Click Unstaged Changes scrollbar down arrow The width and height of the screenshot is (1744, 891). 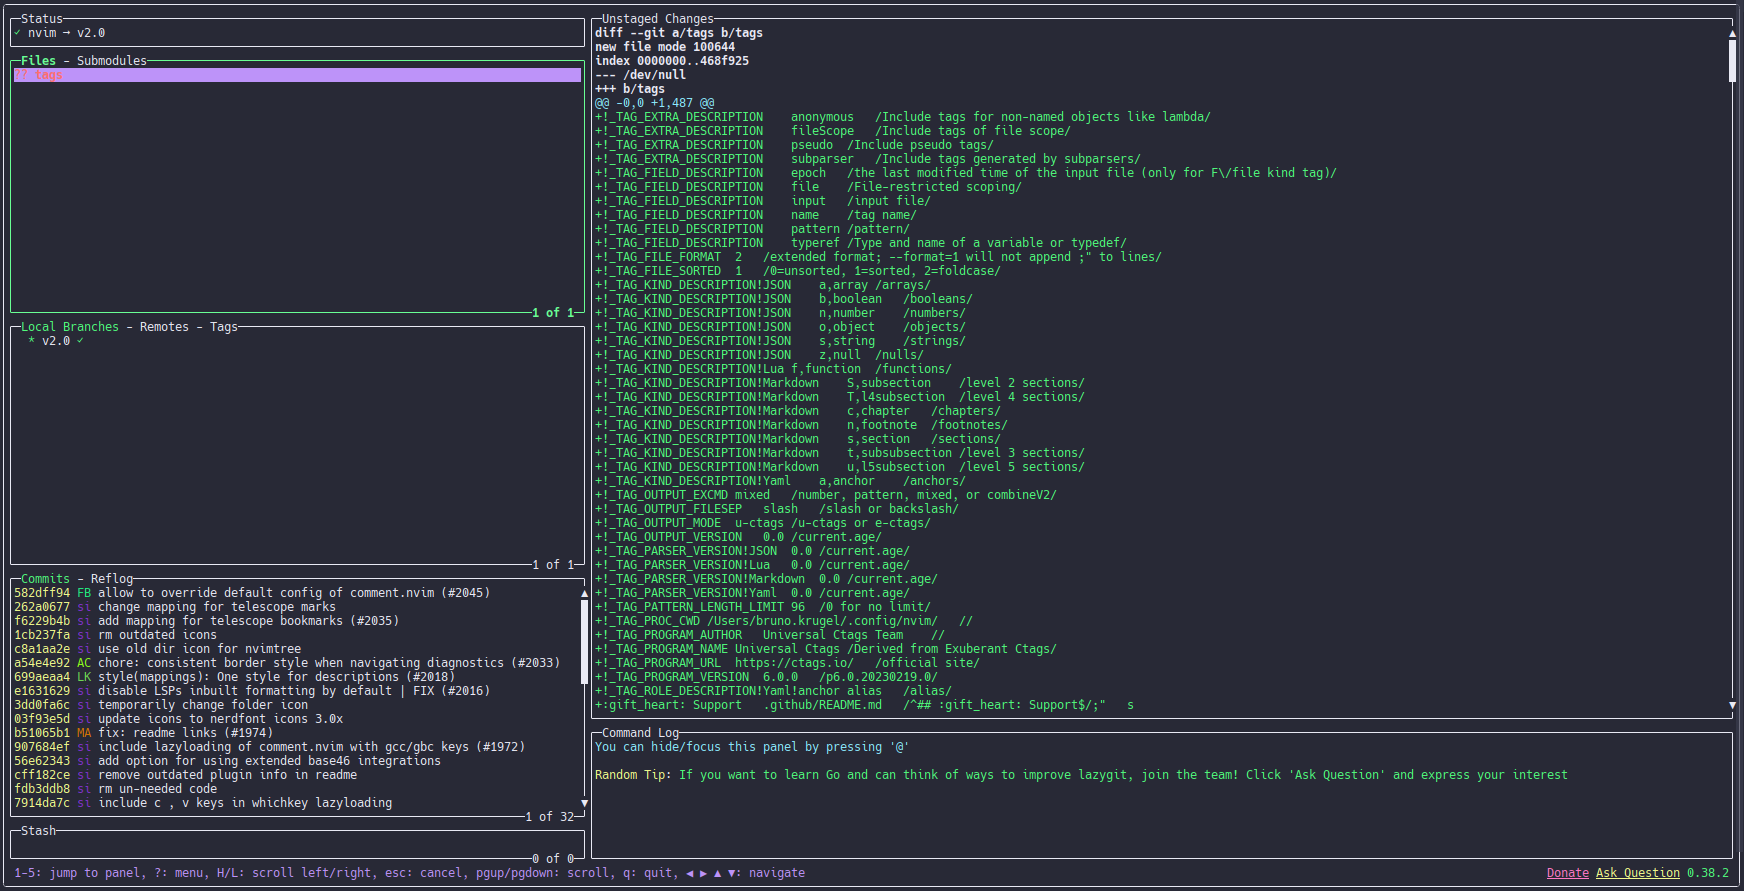point(1732,705)
